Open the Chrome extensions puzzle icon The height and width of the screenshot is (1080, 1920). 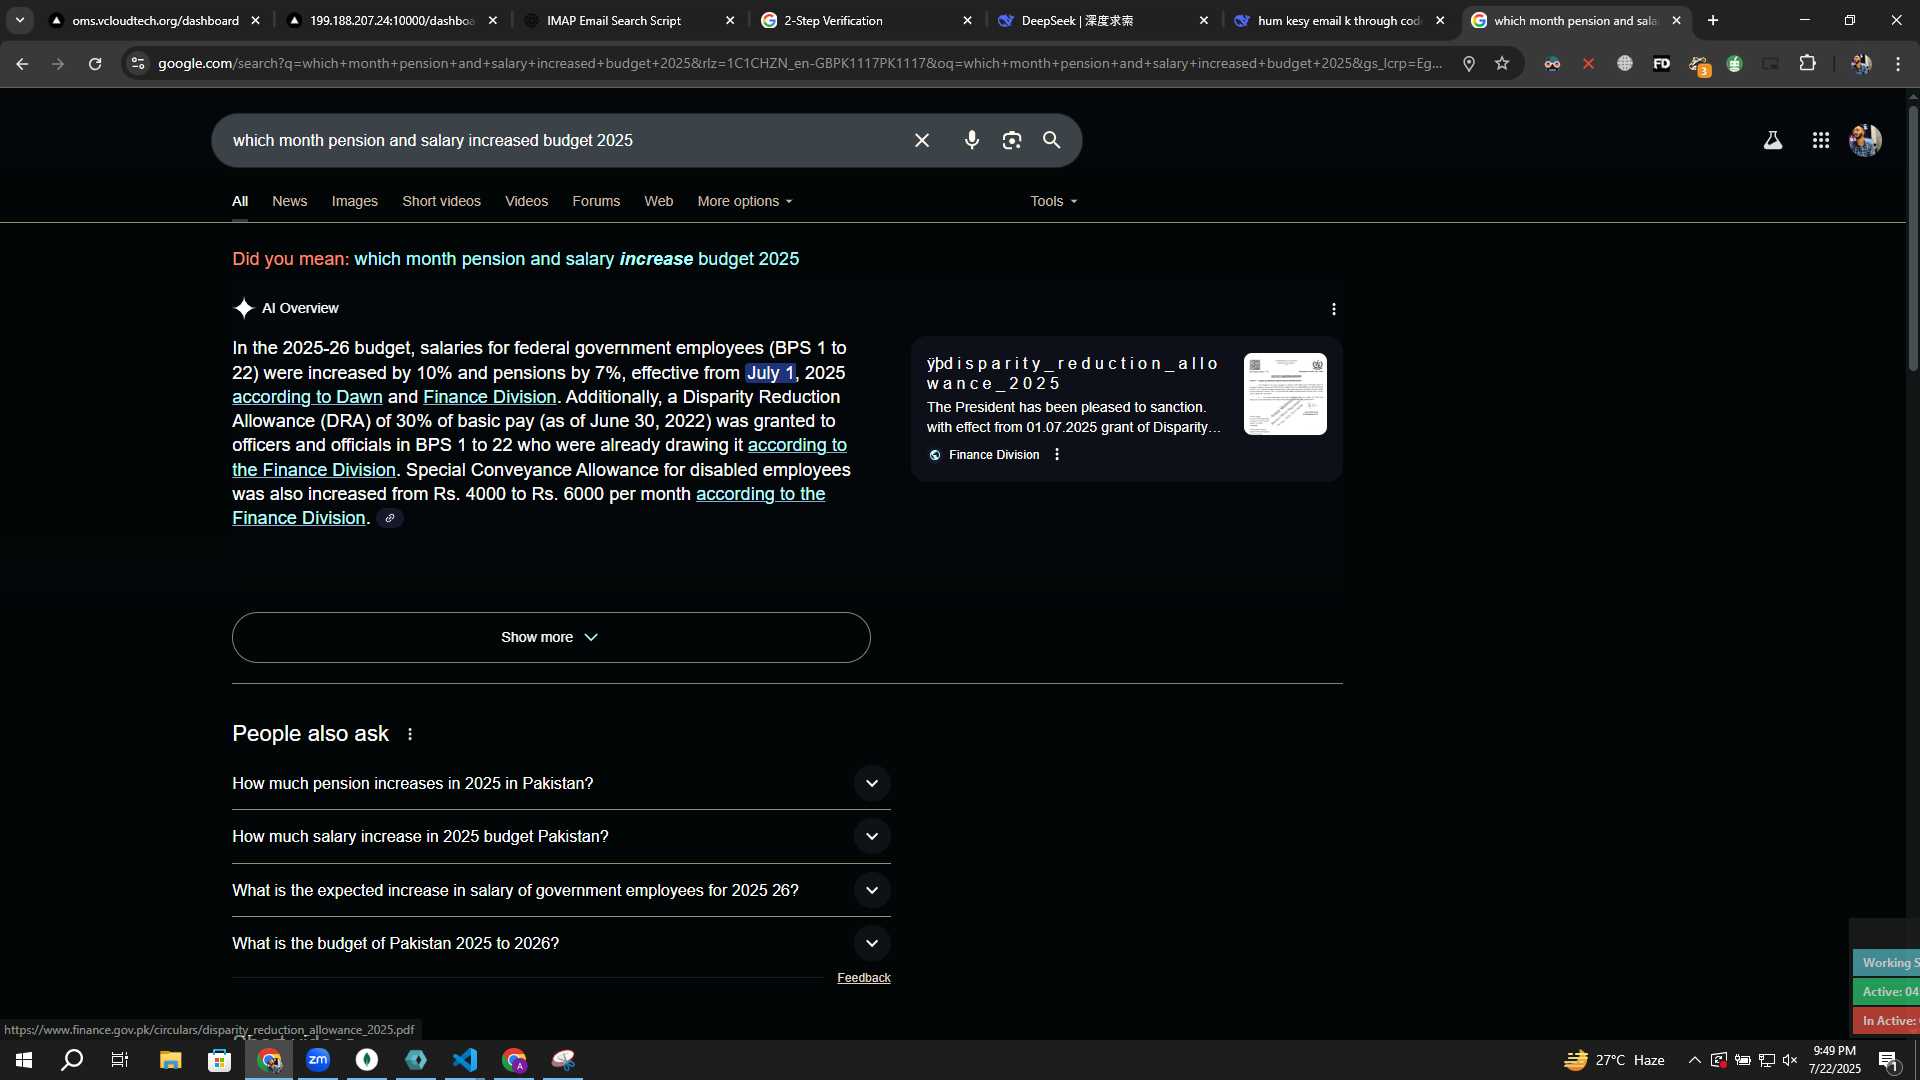pyautogui.click(x=1806, y=63)
